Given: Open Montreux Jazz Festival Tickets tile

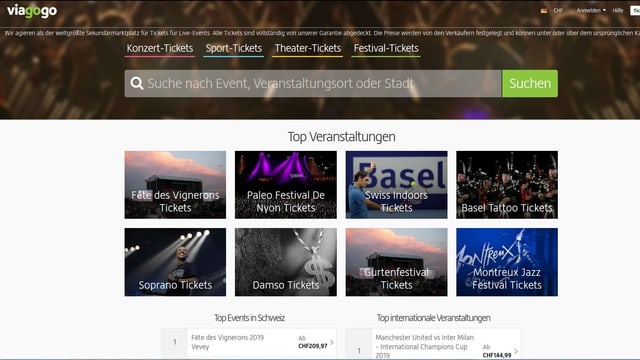Looking at the screenshot, I should click(507, 262).
